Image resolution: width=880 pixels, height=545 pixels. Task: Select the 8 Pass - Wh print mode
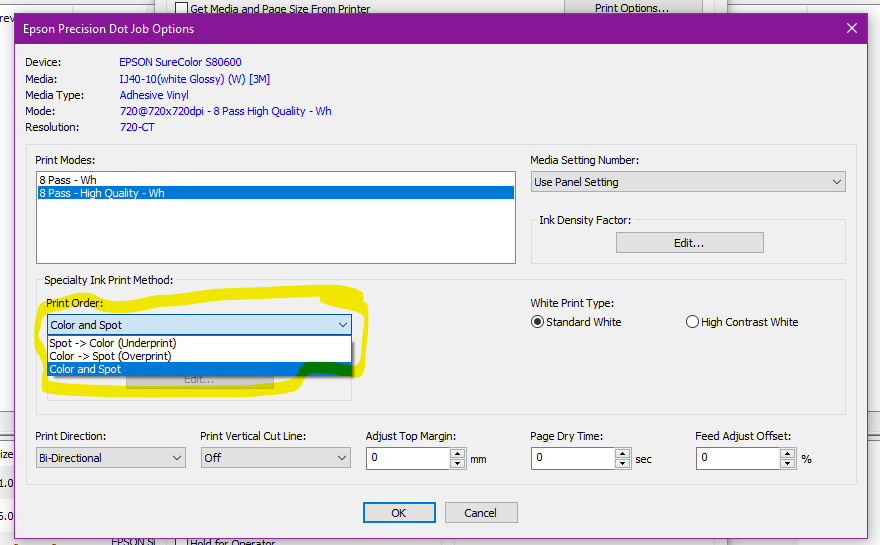pos(276,180)
